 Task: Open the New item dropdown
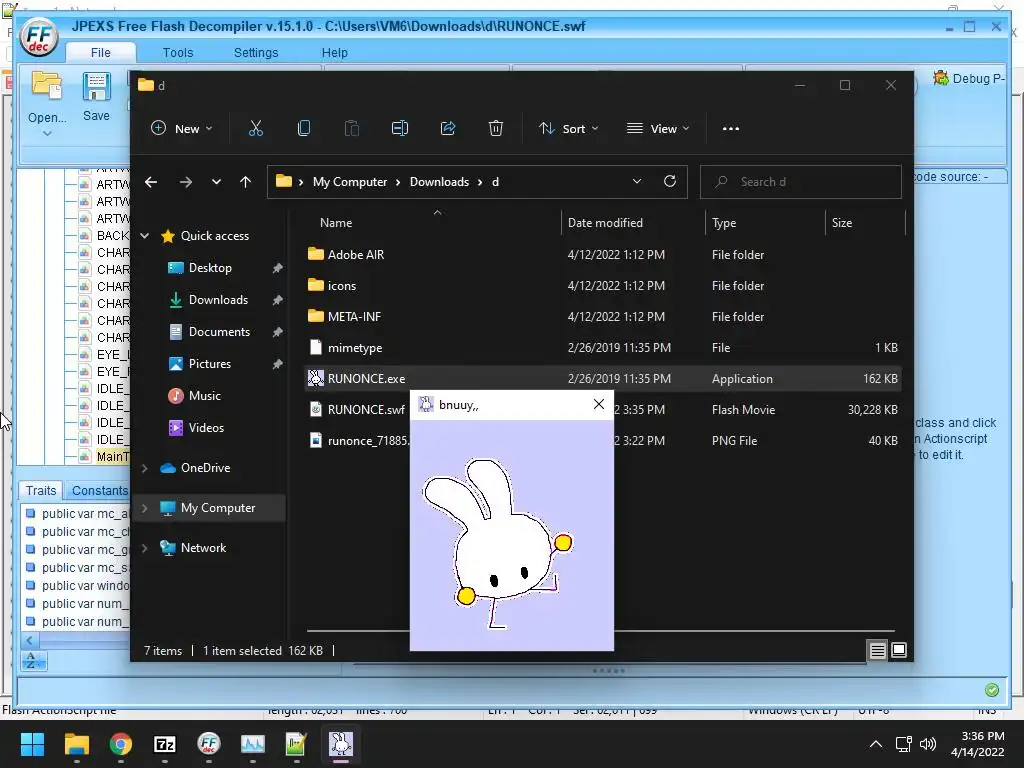click(x=182, y=129)
